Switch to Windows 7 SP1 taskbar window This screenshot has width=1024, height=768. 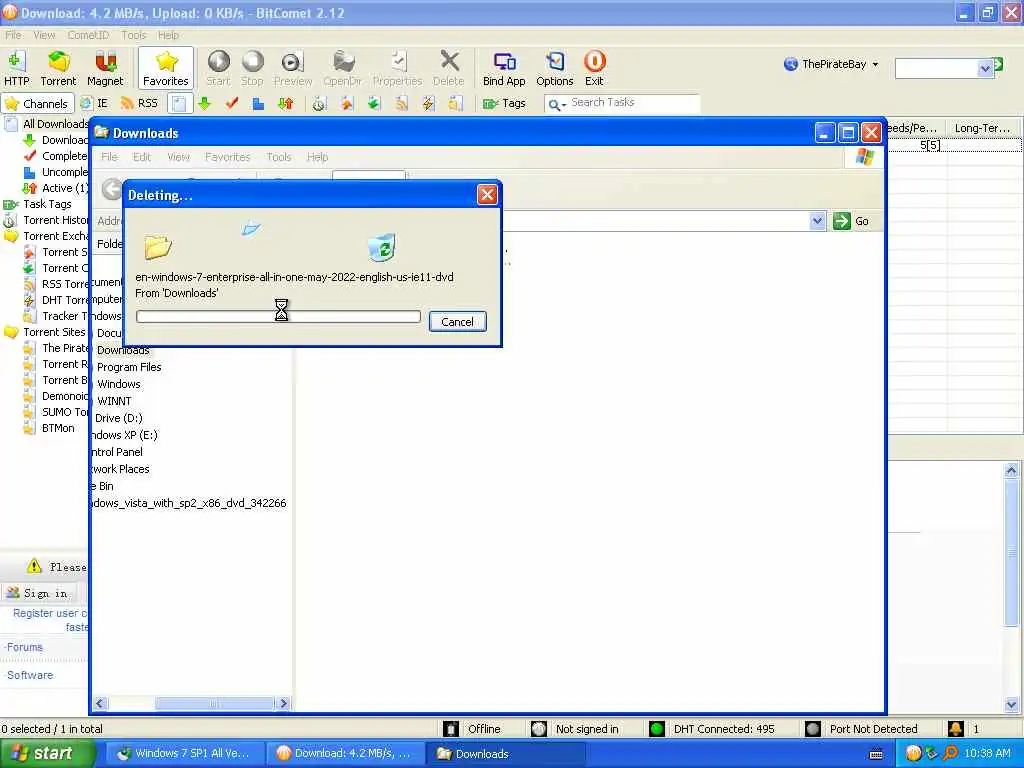(x=184, y=754)
